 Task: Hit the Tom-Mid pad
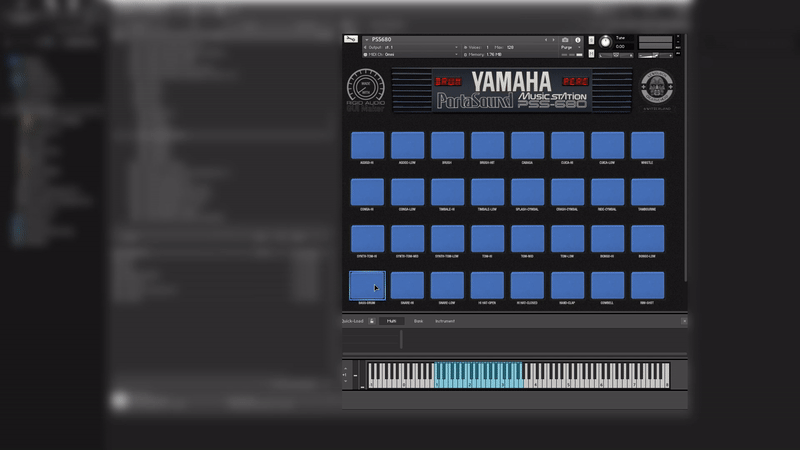(x=528, y=239)
